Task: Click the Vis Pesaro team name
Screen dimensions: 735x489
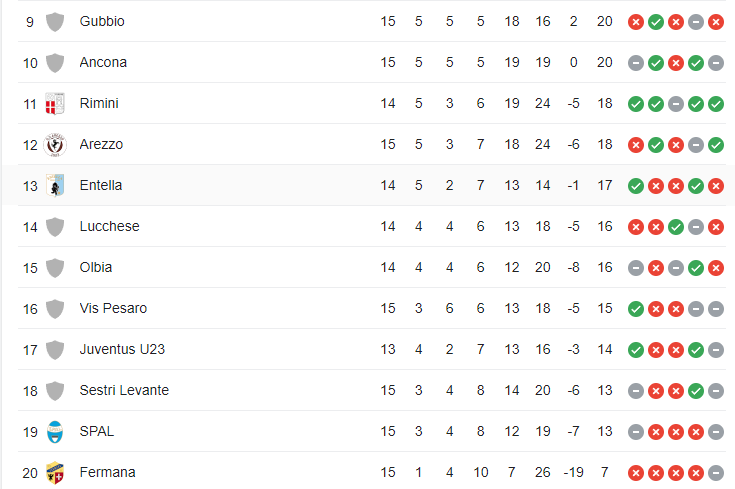Action: click(x=113, y=308)
